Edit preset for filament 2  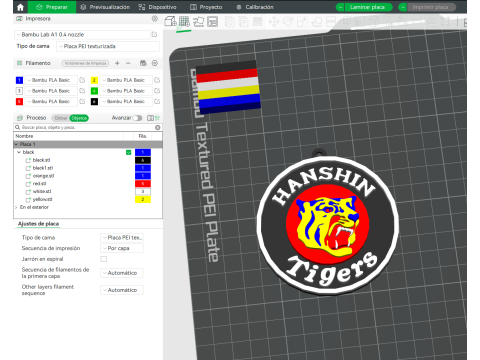pyautogui.click(x=157, y=80)
